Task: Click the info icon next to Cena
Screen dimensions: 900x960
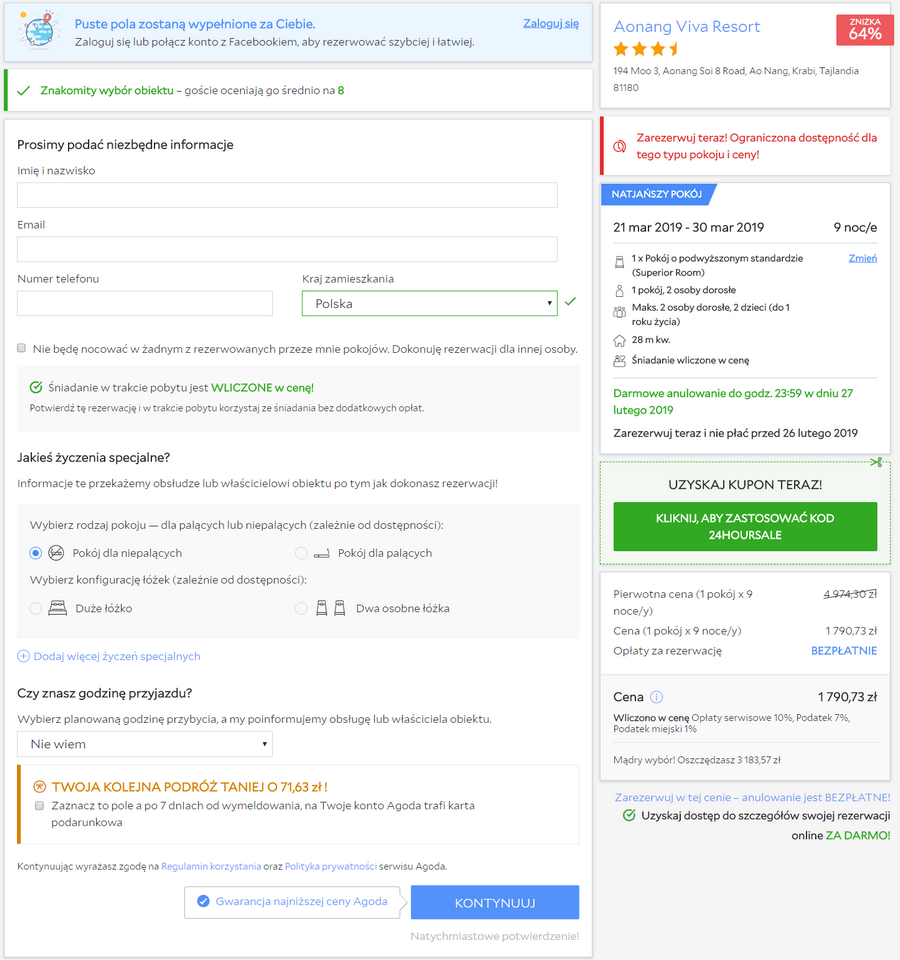Action: (x=656, y=697)
